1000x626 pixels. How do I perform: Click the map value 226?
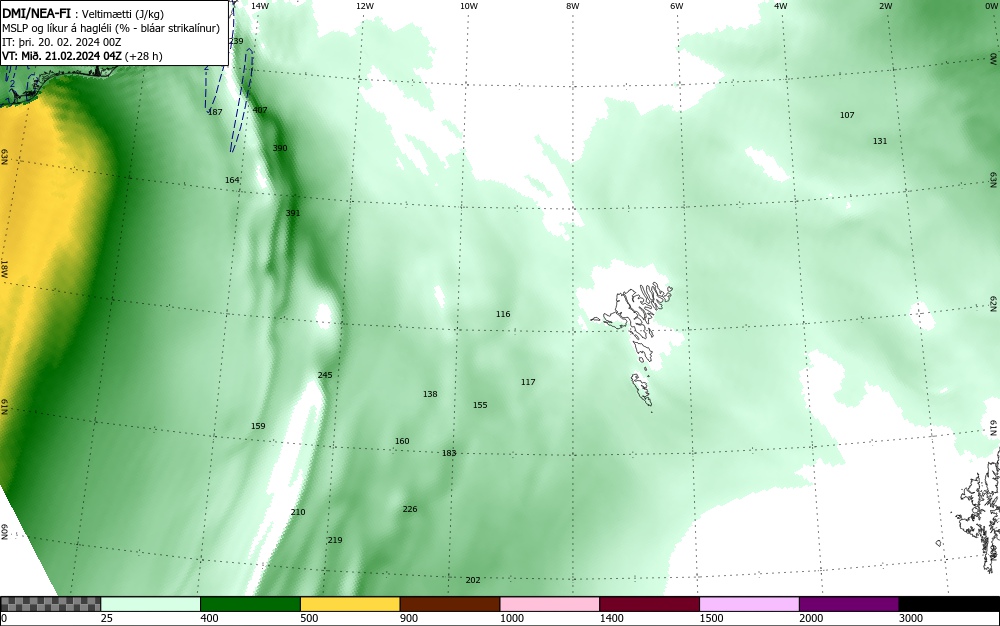pyautogui.click(x=410, y=509)
